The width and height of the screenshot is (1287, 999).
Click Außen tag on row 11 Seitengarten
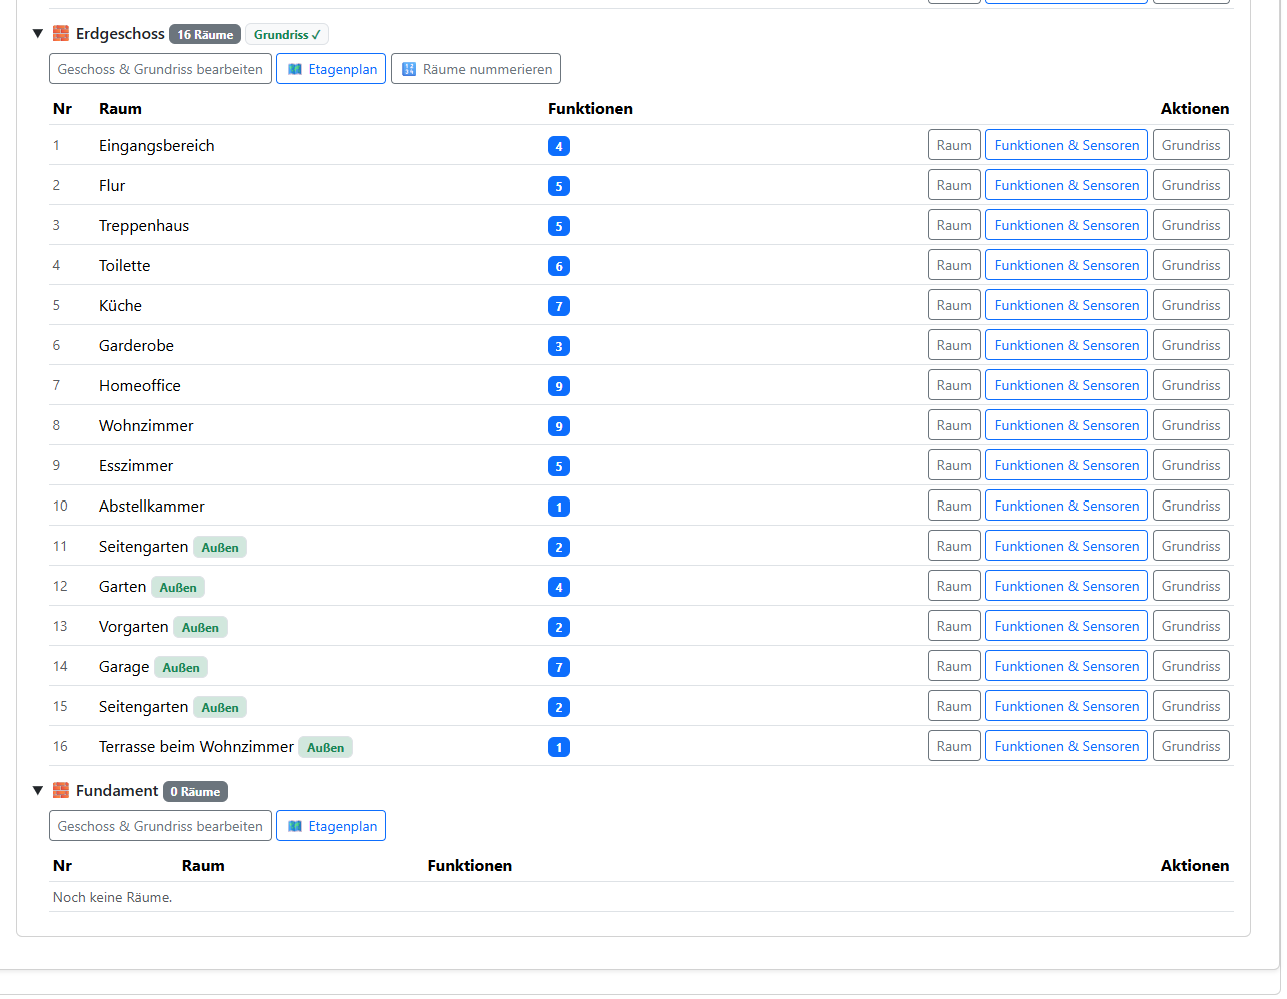coord(220,547)
